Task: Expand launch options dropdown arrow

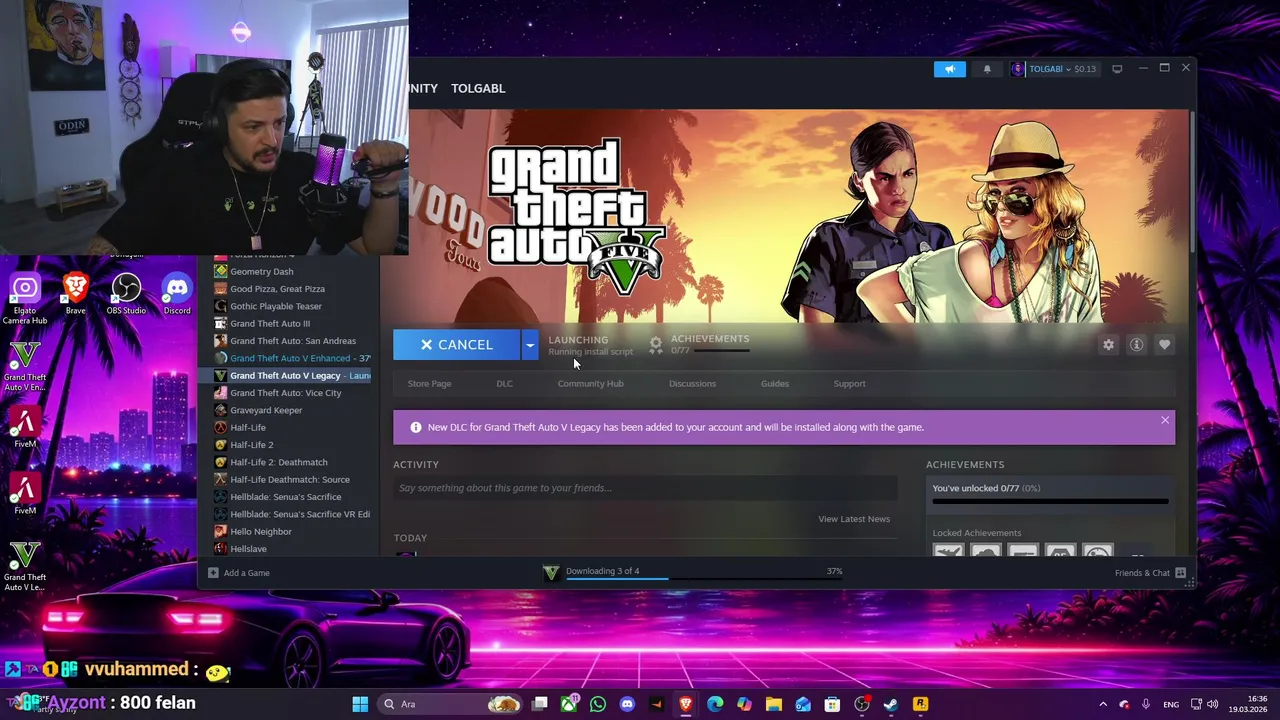Action: 530,345
